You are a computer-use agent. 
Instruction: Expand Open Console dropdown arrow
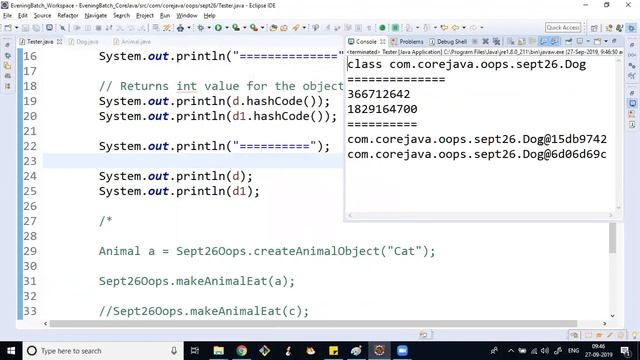[x=606, y=41]
